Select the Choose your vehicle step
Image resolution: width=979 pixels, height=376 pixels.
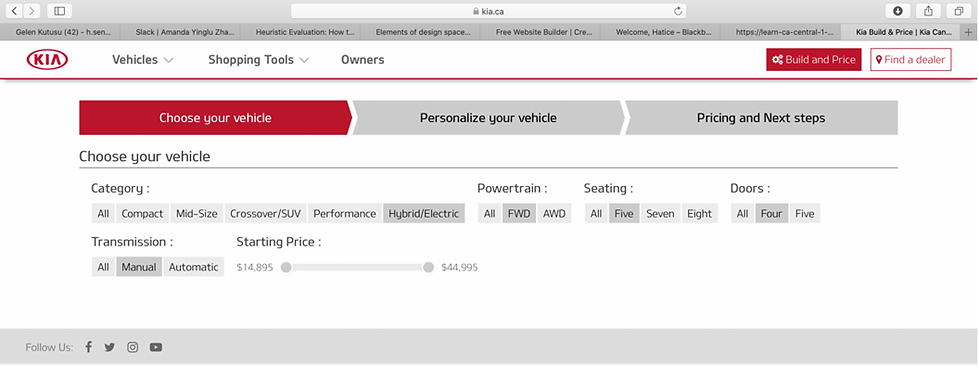(215, 118)
